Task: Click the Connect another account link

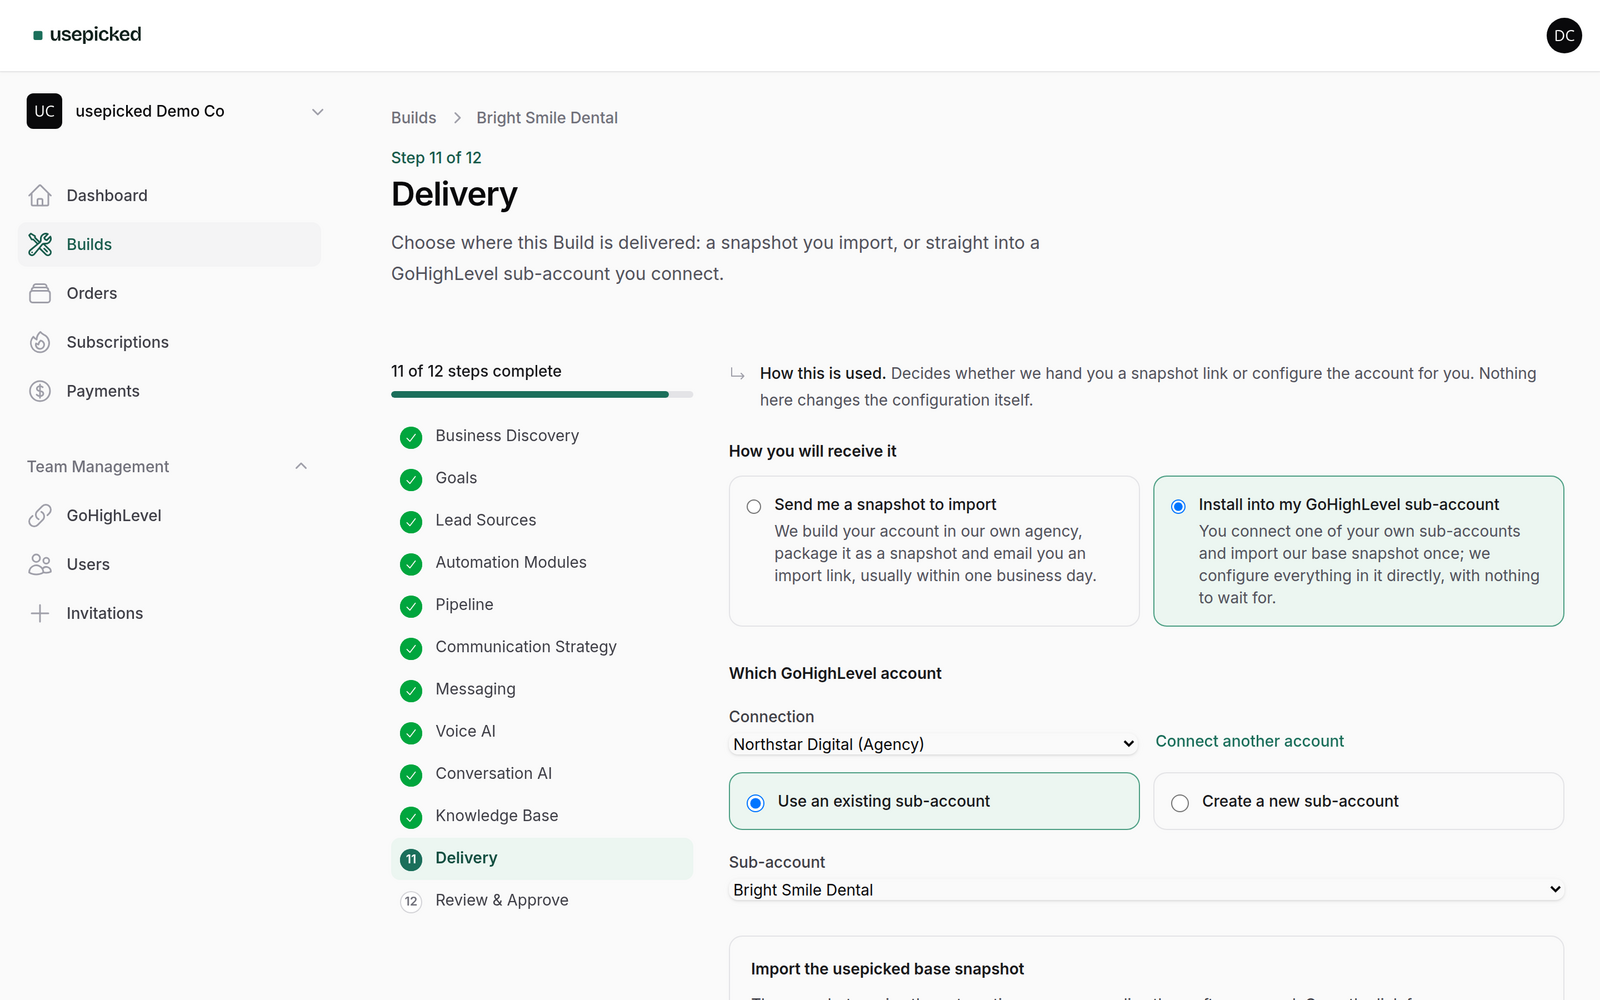Action: (1249, 741)
